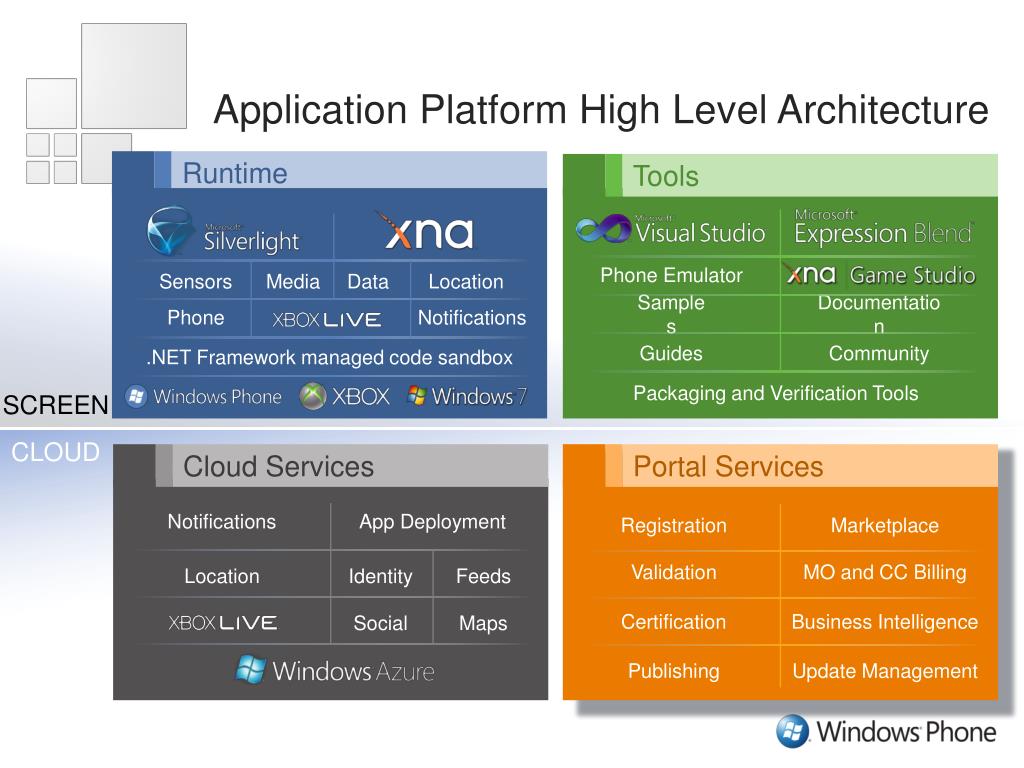This screenshot has height=768, width=1024.
Task: Click Business Intelligence in Portal Services
Action: (x=884, y=622)
